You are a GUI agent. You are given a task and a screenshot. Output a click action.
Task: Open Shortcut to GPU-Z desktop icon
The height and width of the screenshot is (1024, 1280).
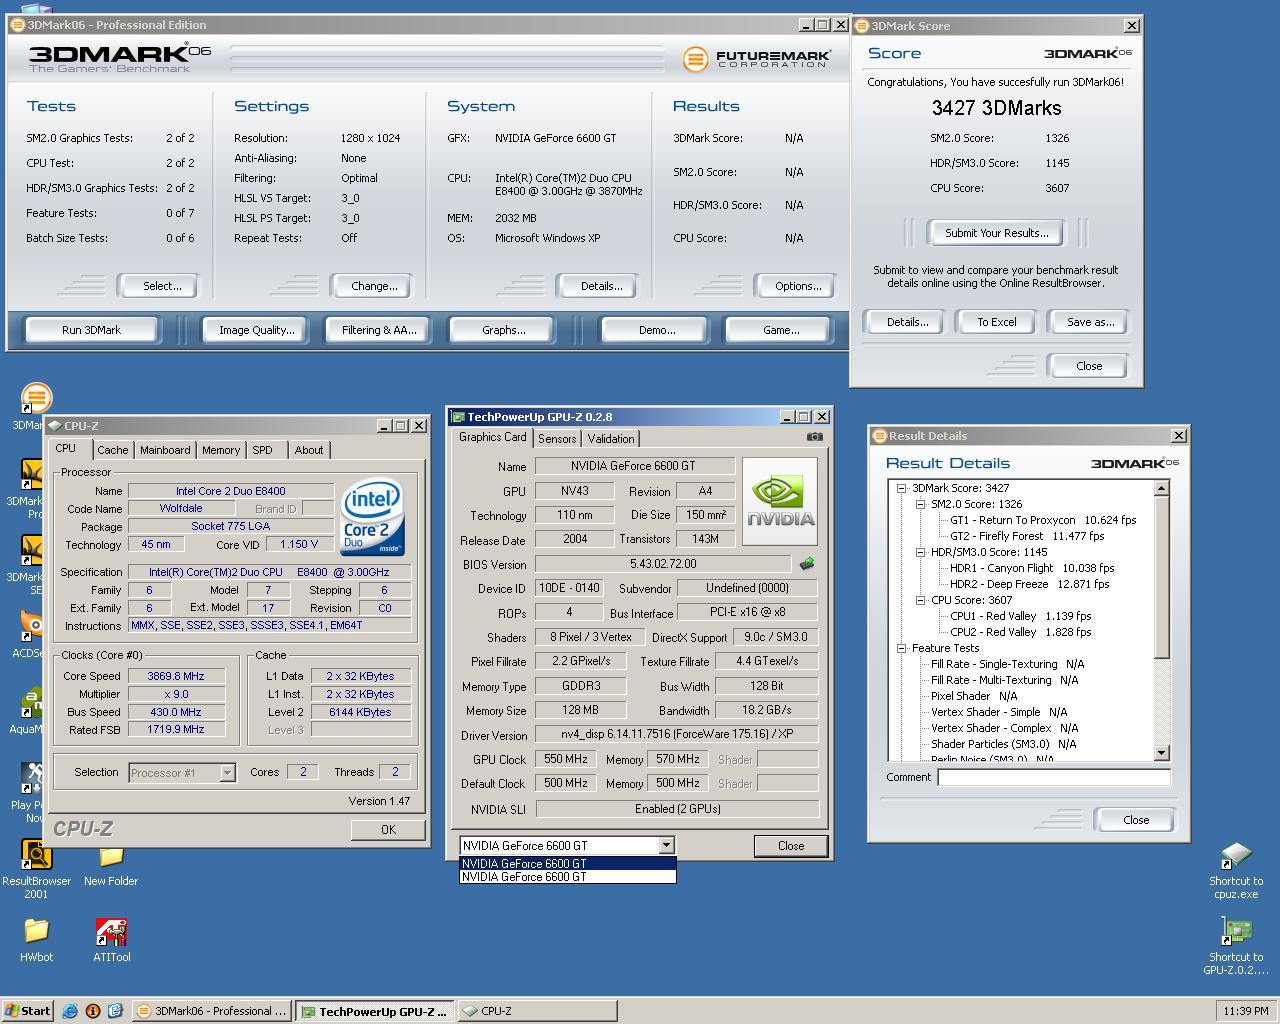[x=1236, y=946]
